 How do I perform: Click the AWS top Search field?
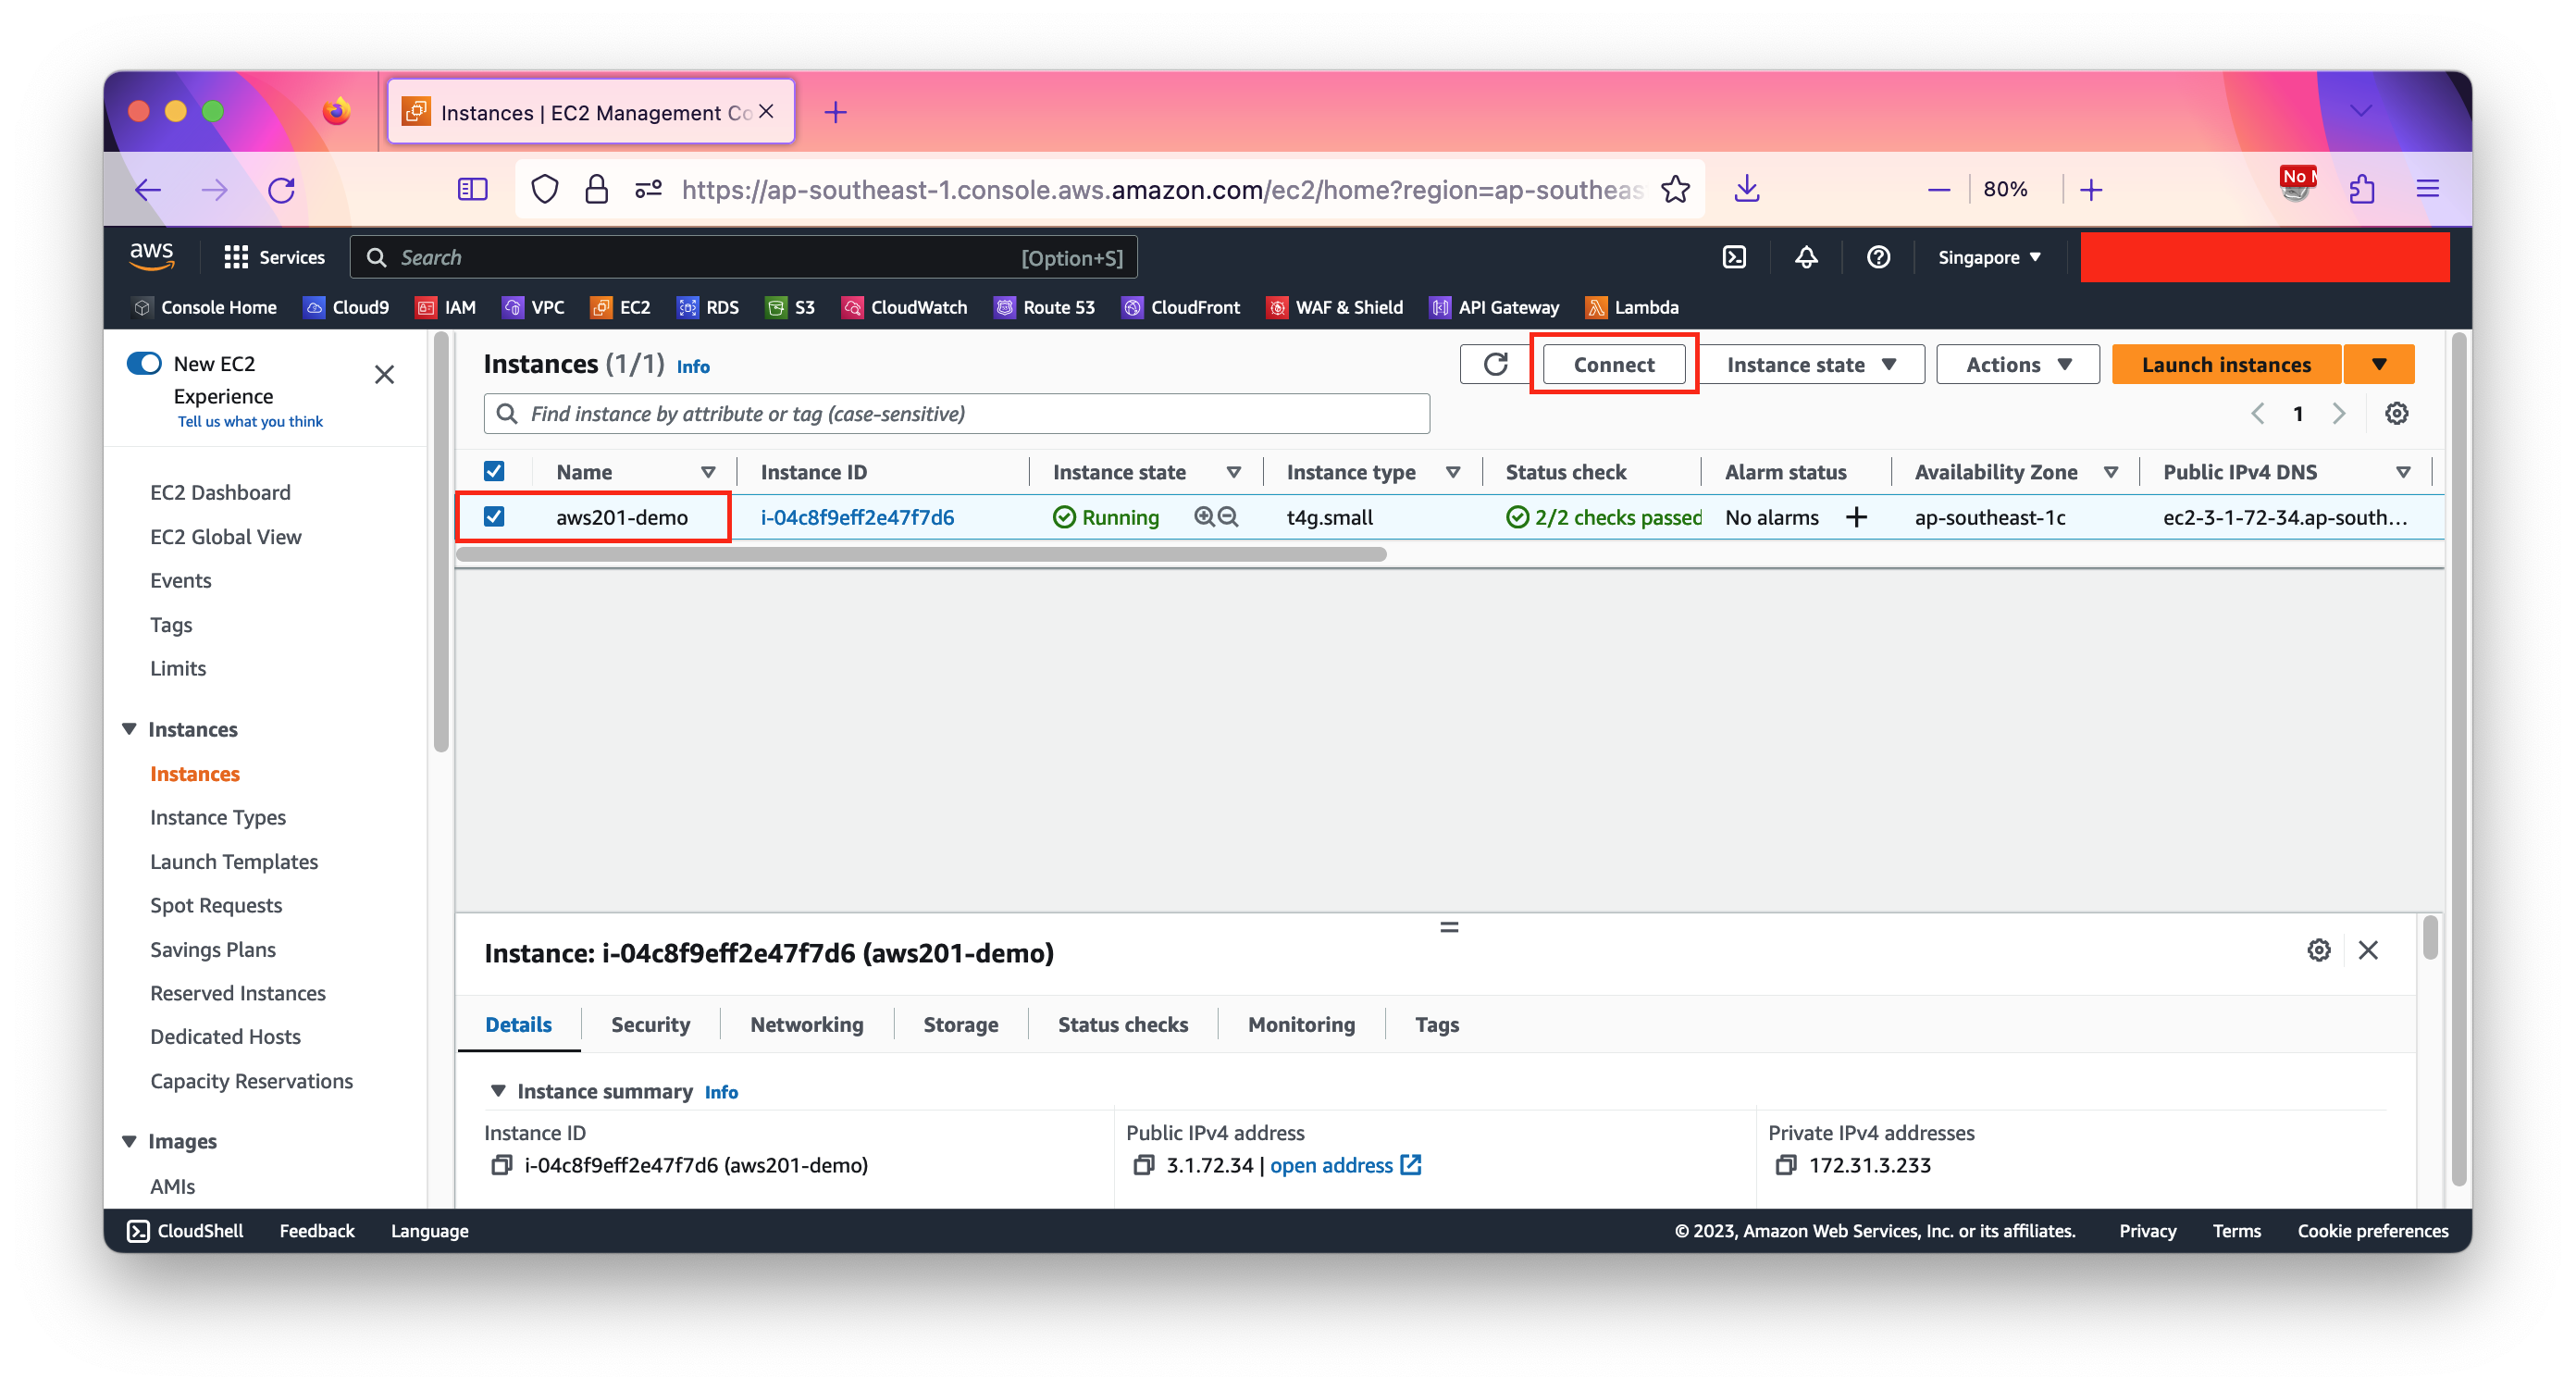tap(743, 257)
